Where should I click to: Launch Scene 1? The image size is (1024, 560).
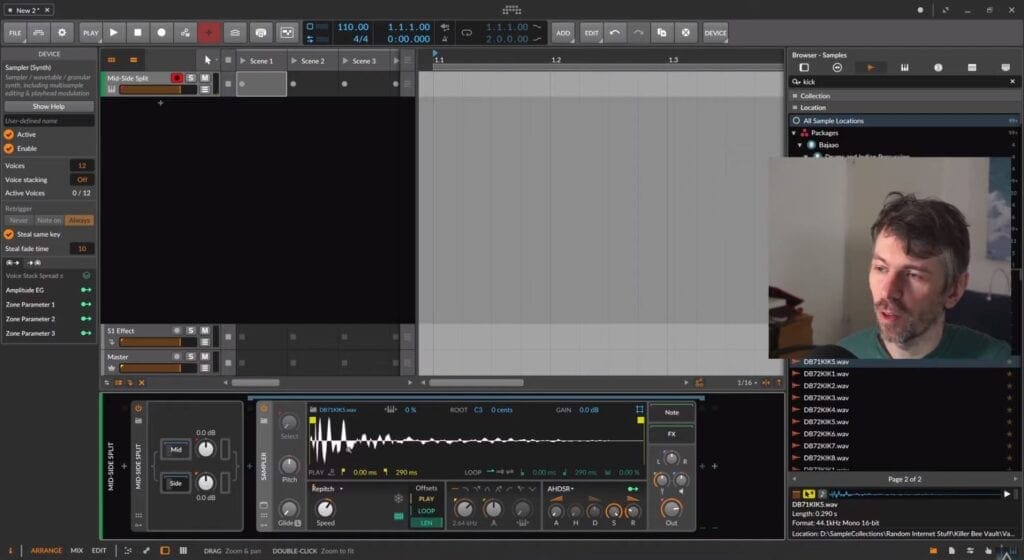click(x=243, y=61)
